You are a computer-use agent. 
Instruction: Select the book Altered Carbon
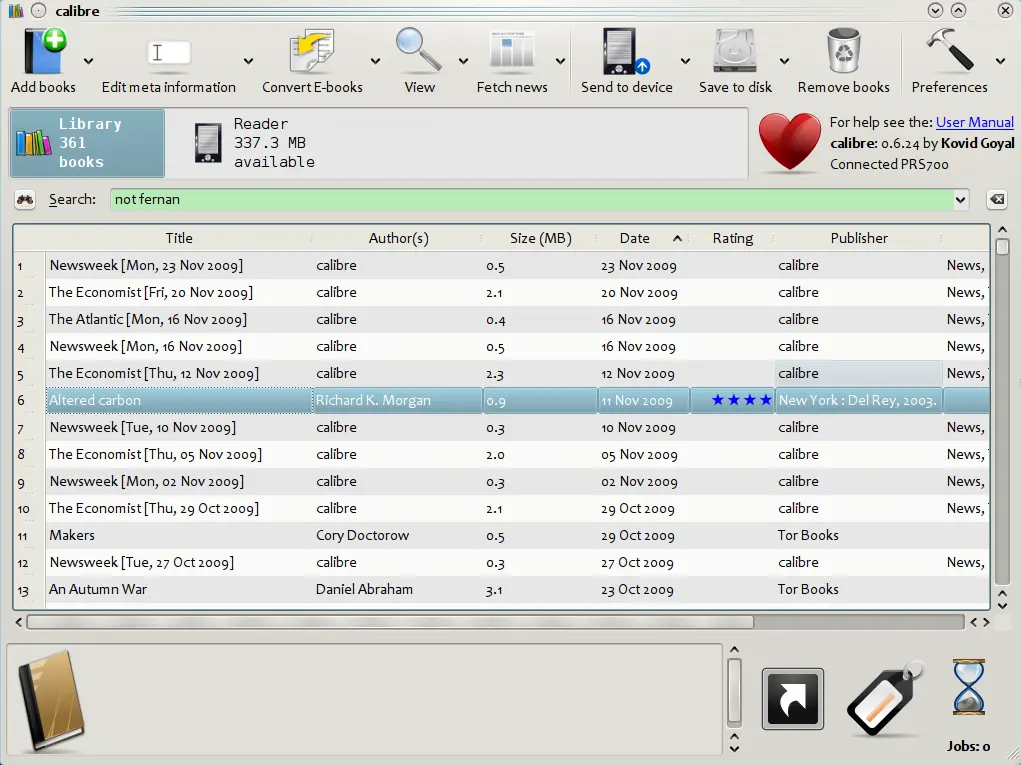pos(180,400)
